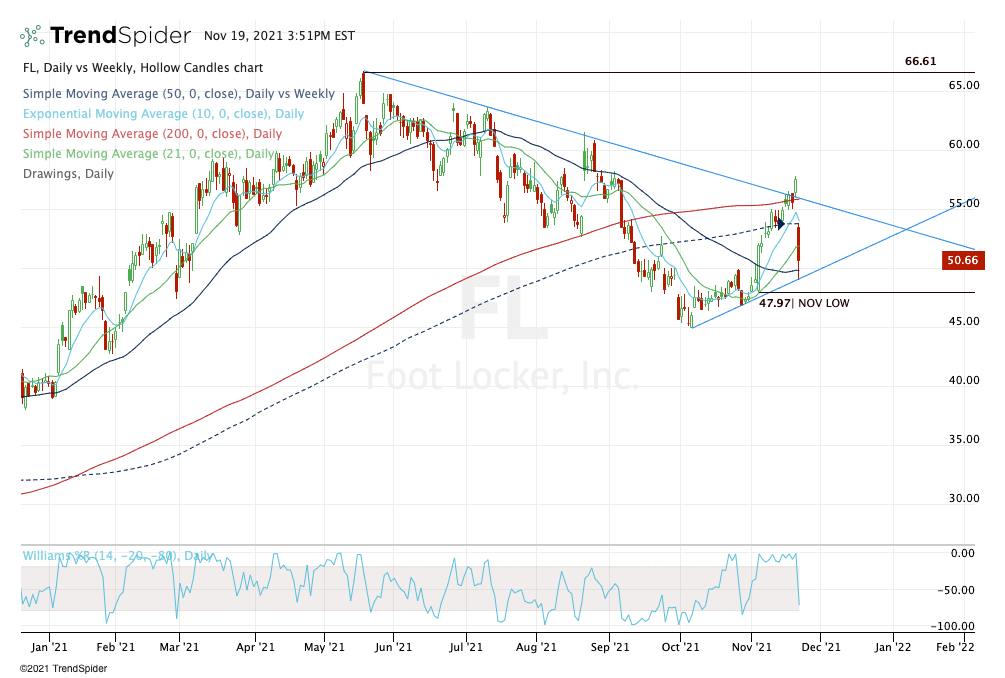The height and width of the screenshot is (678, 1005).
Task: Click the Apr '21 date axis label
Action: click(255, 647)
